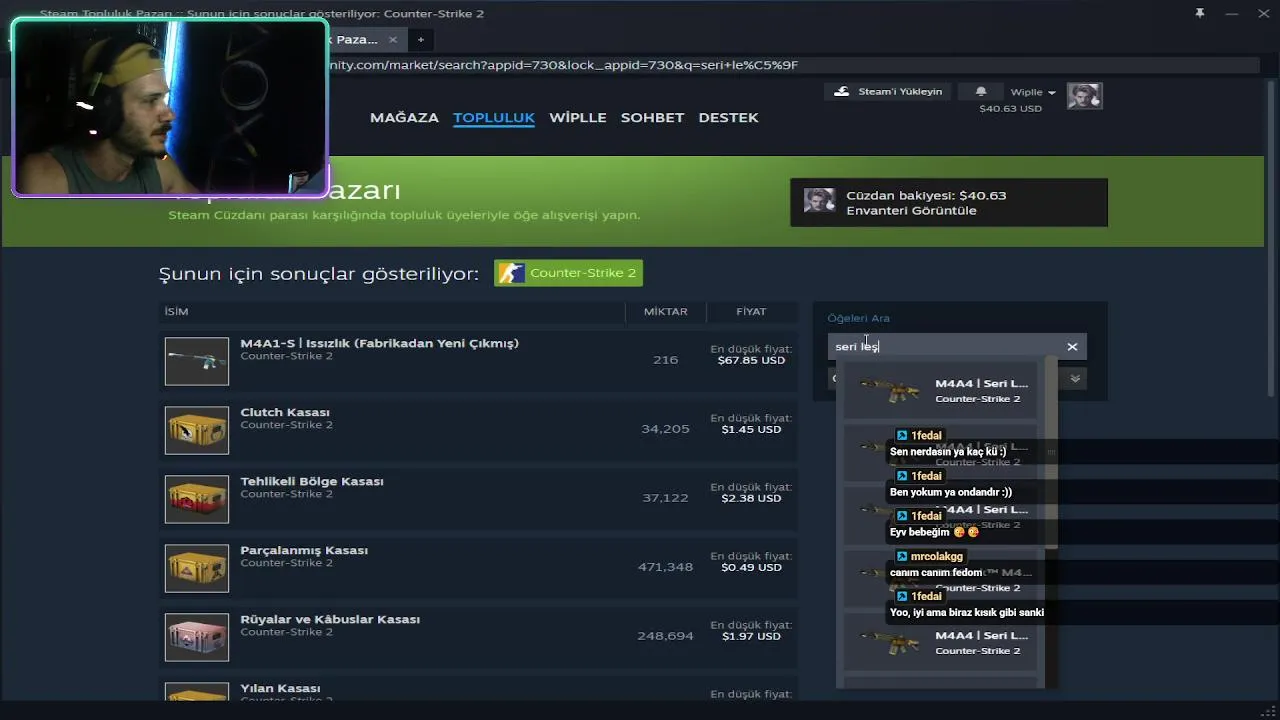Click the Parçalanmış Kasası listing name

(x=304, y=550)
